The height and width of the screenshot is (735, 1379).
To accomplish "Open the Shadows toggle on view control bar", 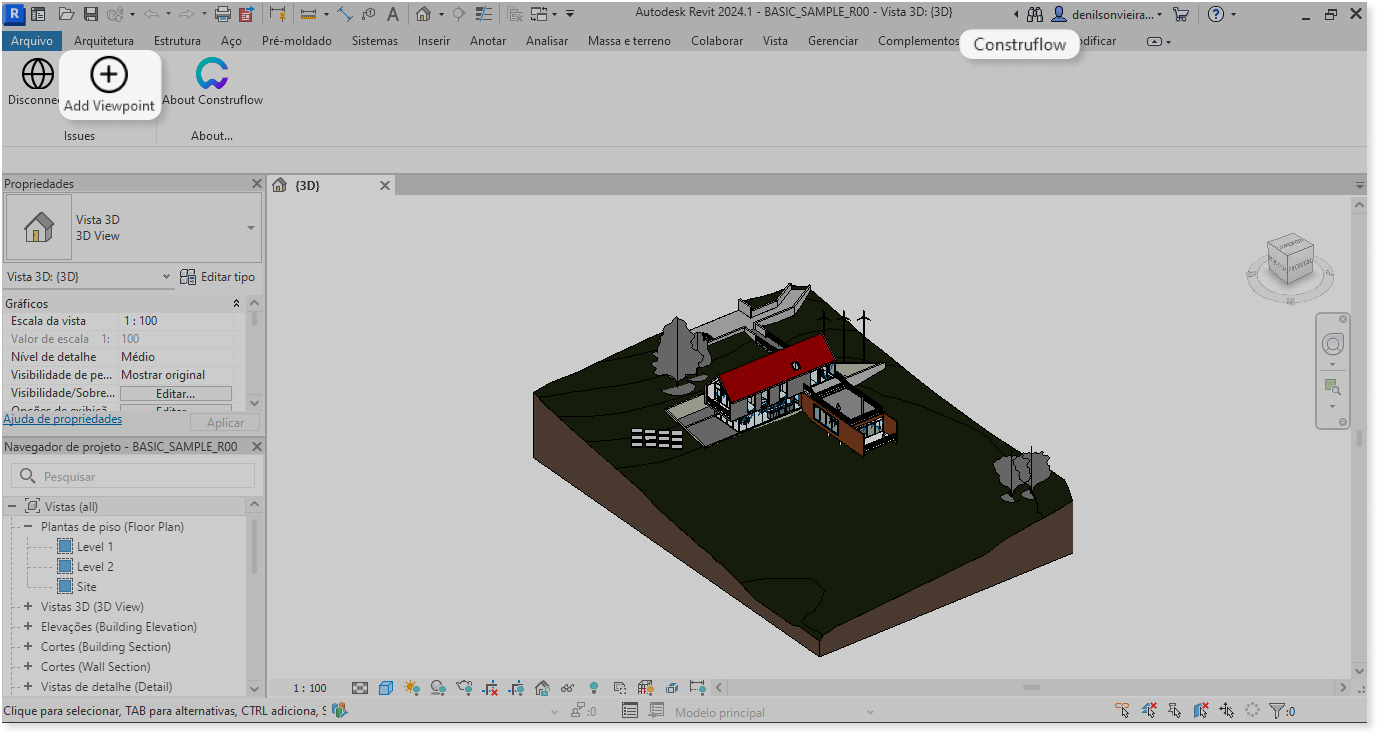I will [436, 688].
